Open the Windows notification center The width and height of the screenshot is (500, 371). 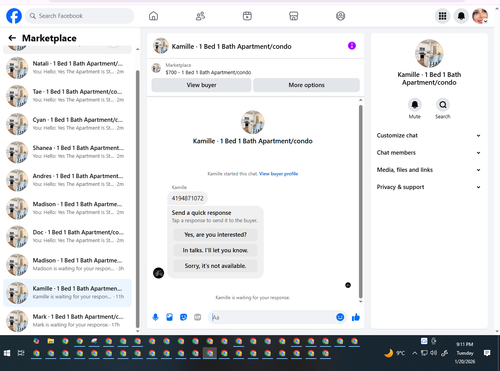pyautogui.click(x=487, y=353)
